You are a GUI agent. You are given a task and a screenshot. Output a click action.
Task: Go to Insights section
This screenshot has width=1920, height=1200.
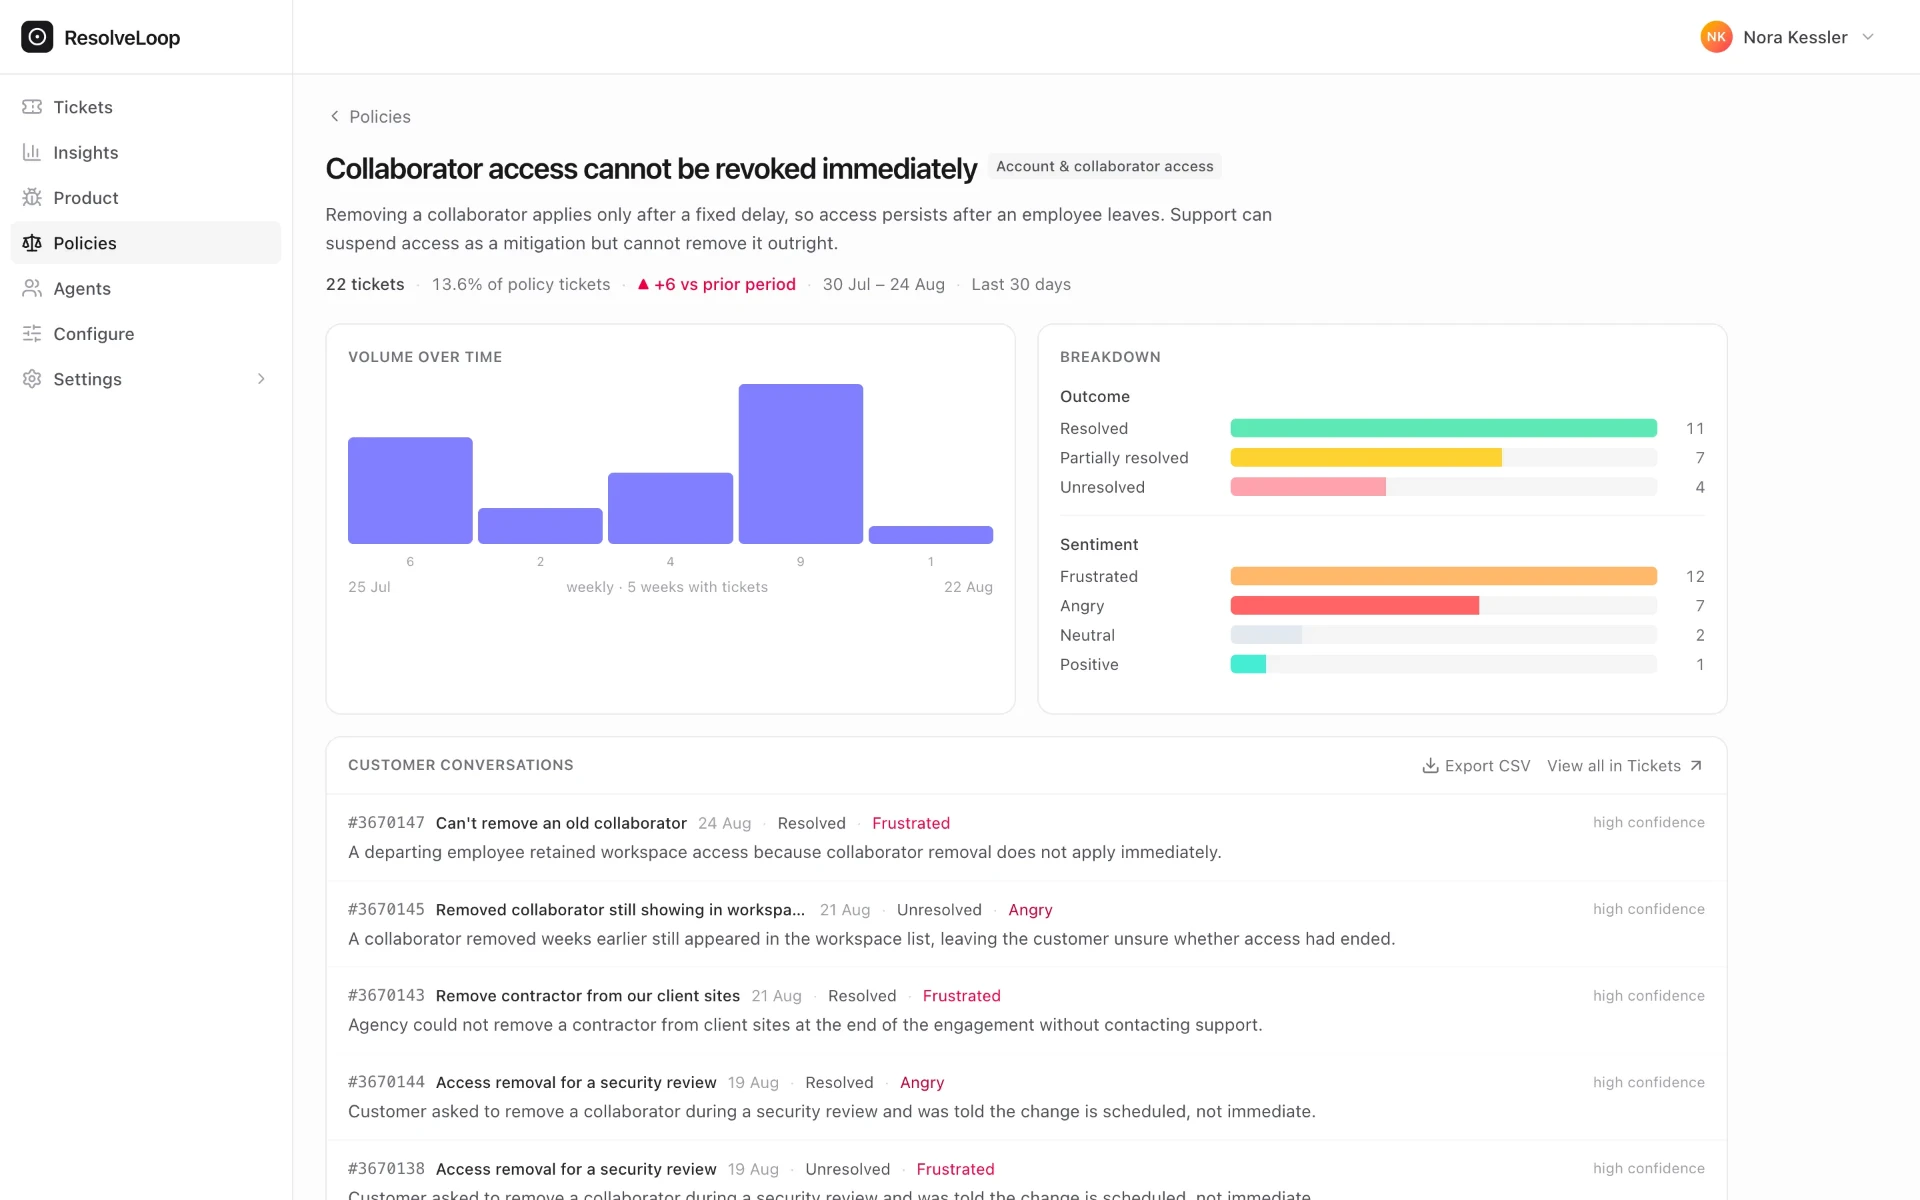146,152
